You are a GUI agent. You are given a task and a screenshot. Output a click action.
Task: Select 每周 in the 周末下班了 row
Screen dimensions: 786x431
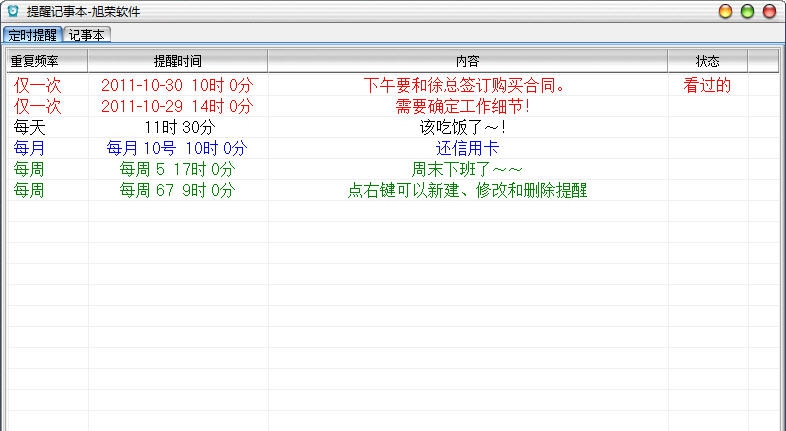click(30, 169)
